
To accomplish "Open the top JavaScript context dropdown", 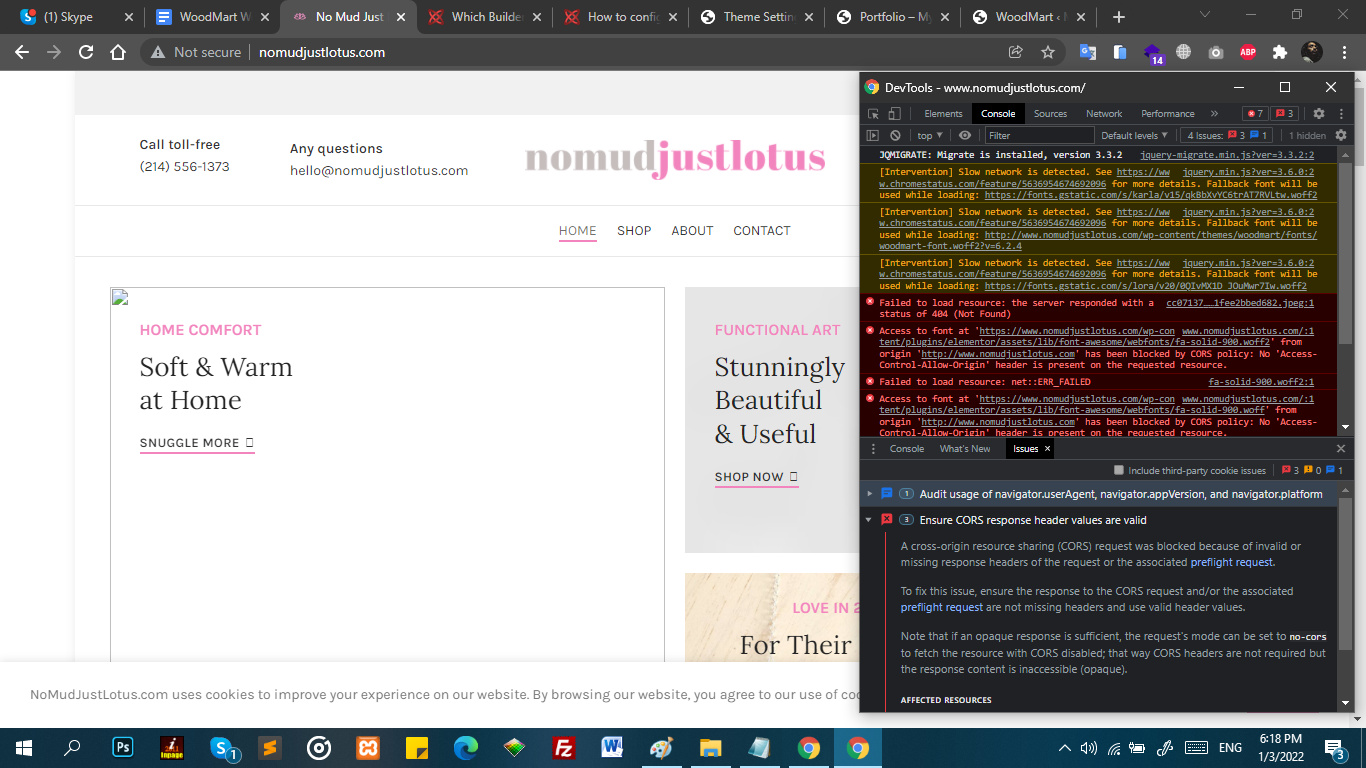I will 930,135.
